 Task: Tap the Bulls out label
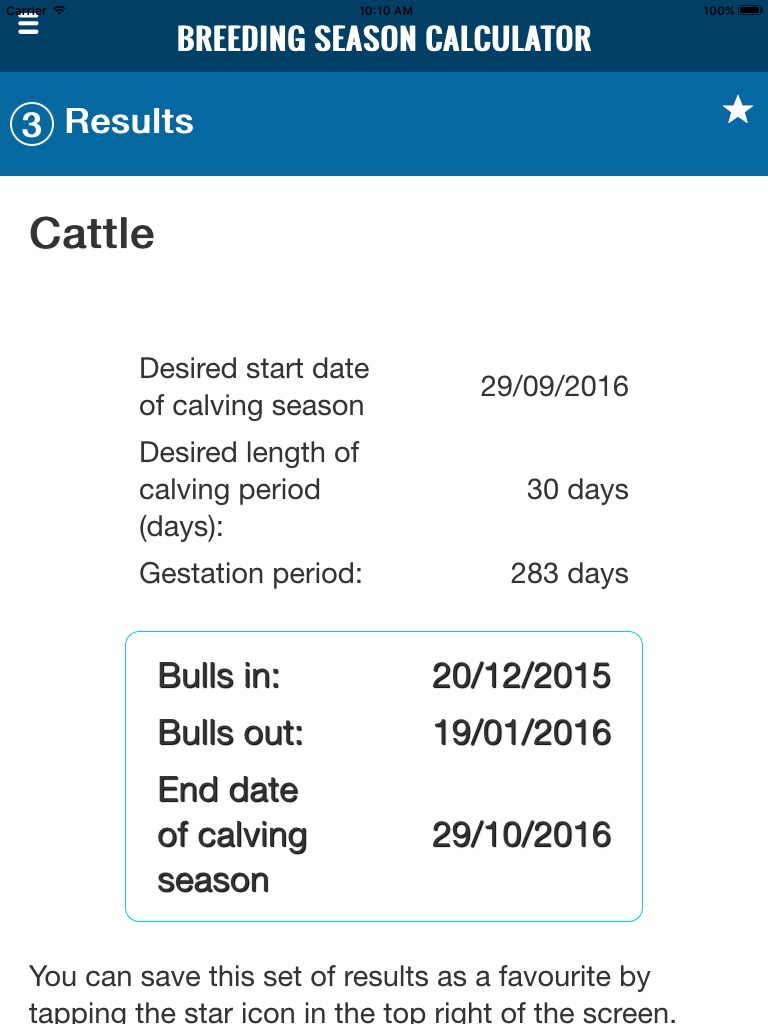(230, 734)
